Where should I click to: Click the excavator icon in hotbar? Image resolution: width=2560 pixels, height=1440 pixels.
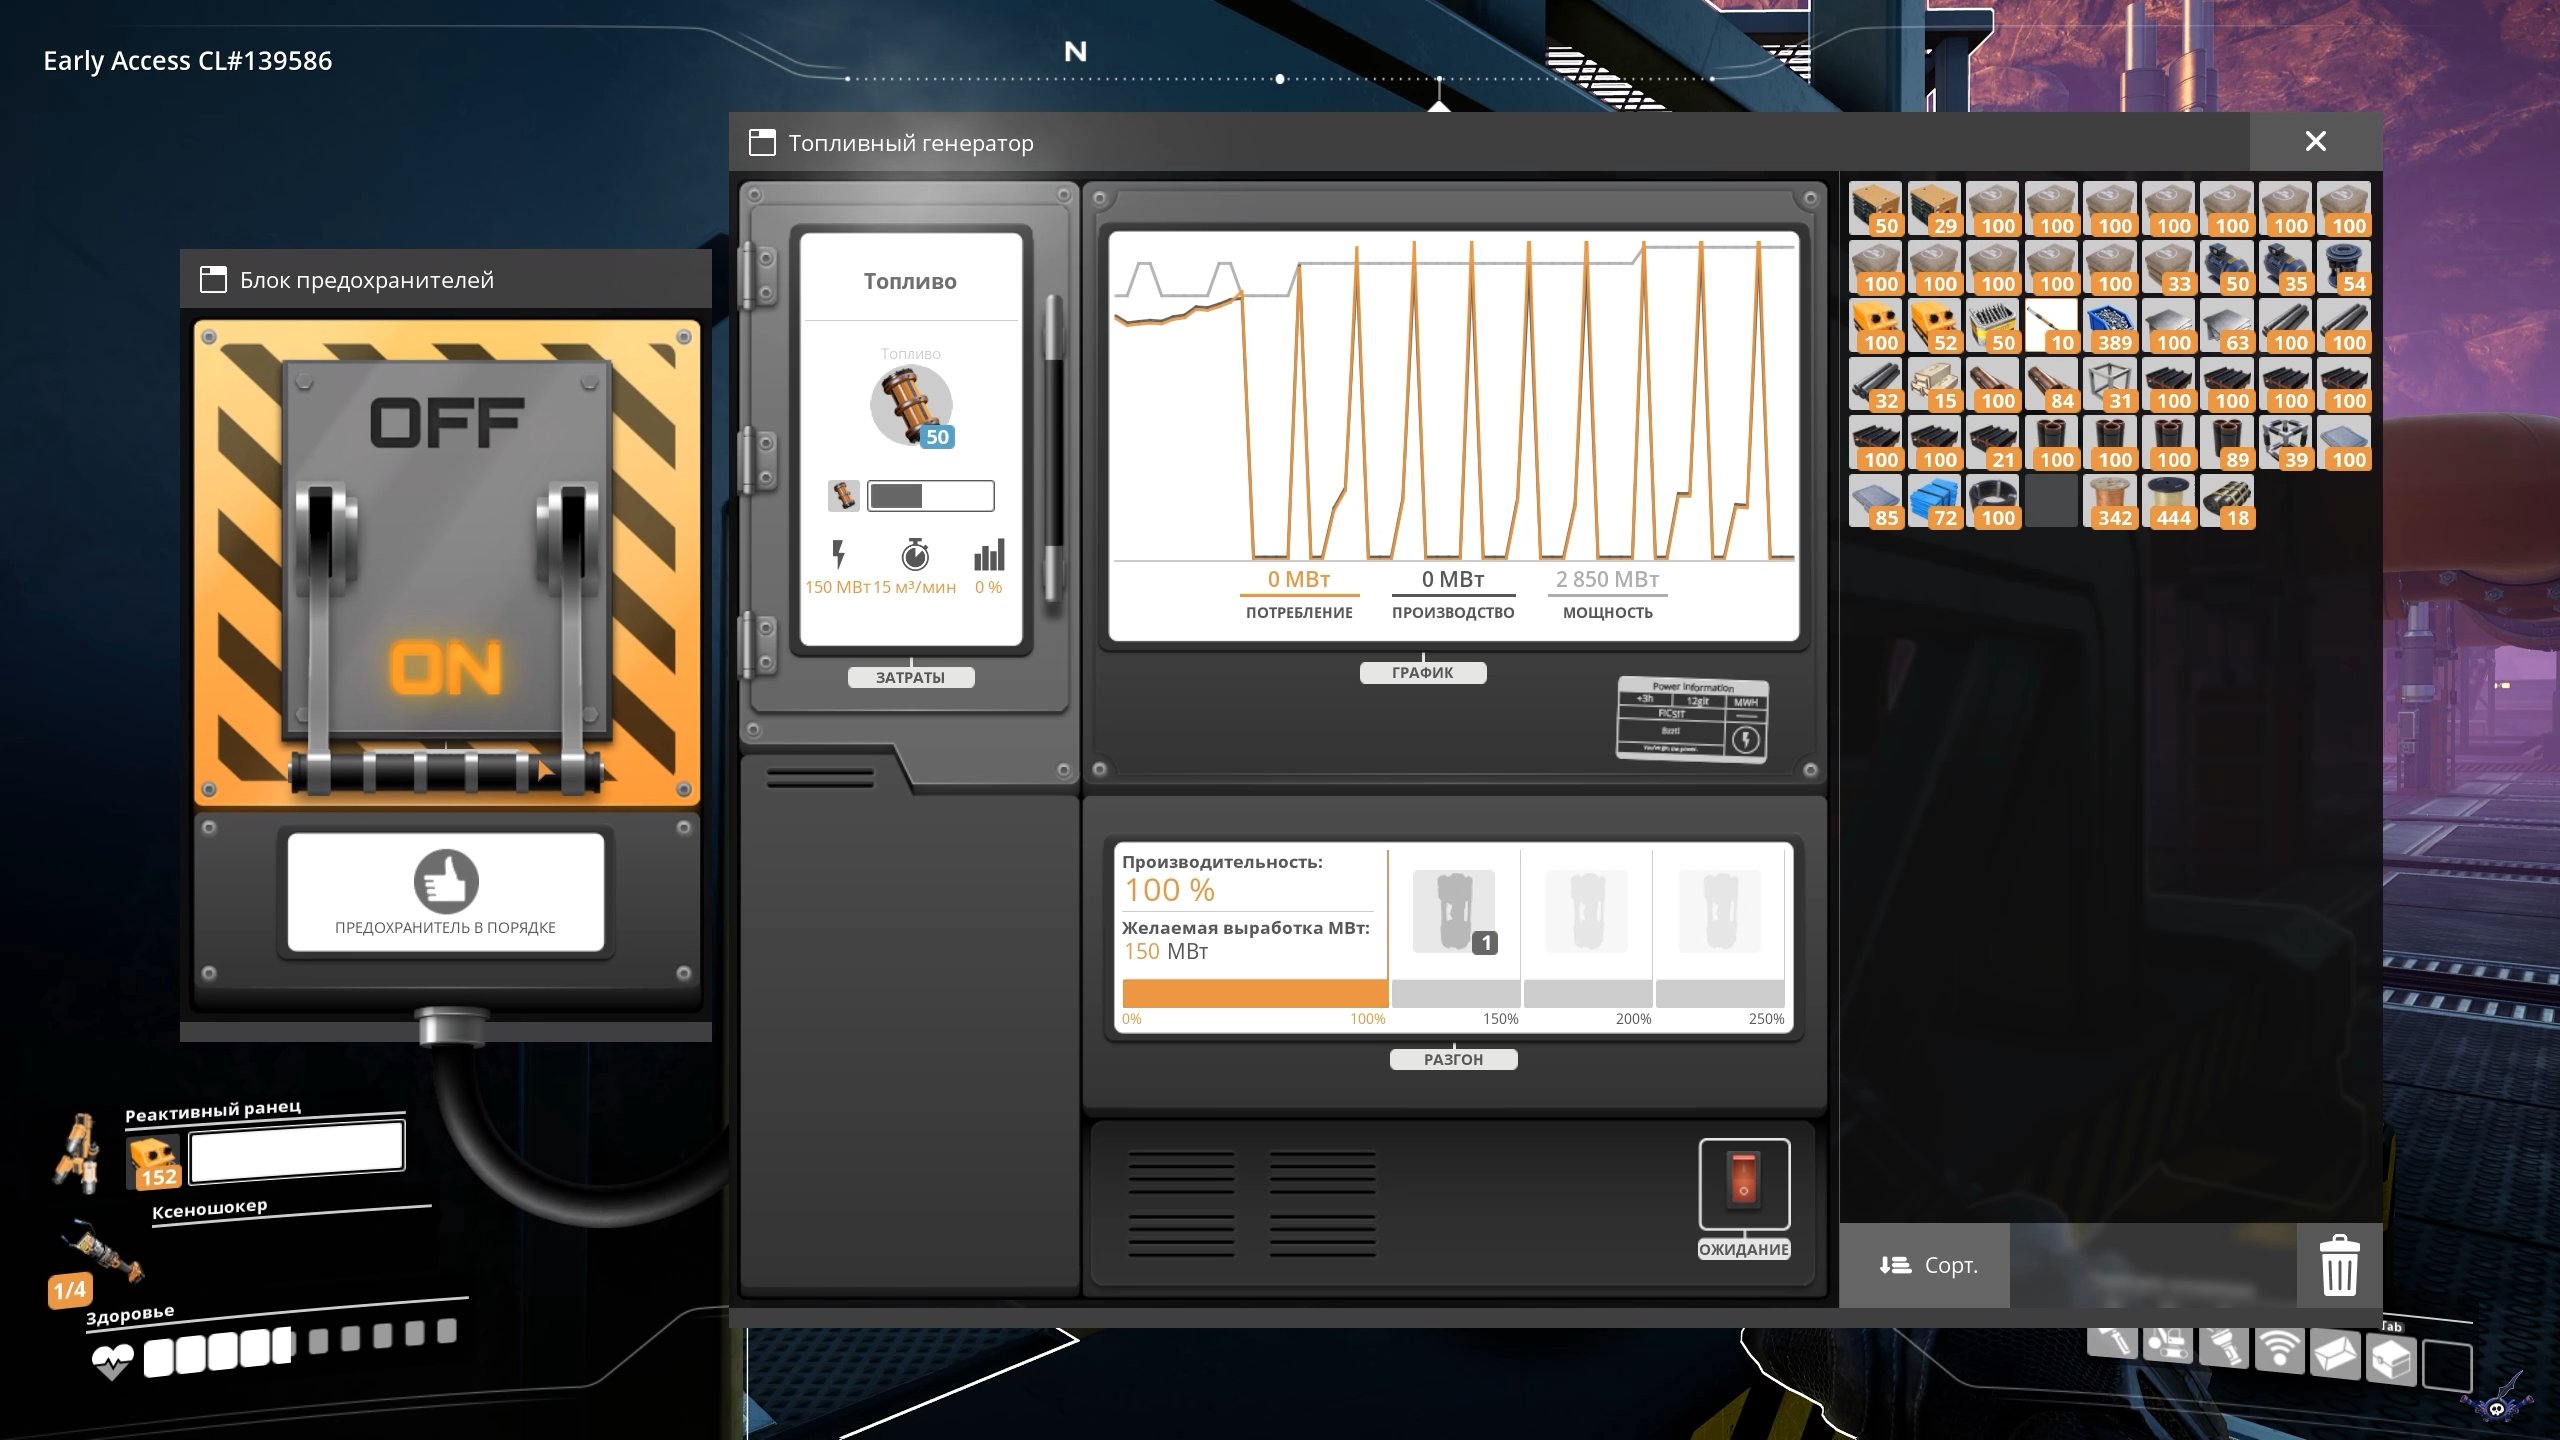click(2167, 1345)
